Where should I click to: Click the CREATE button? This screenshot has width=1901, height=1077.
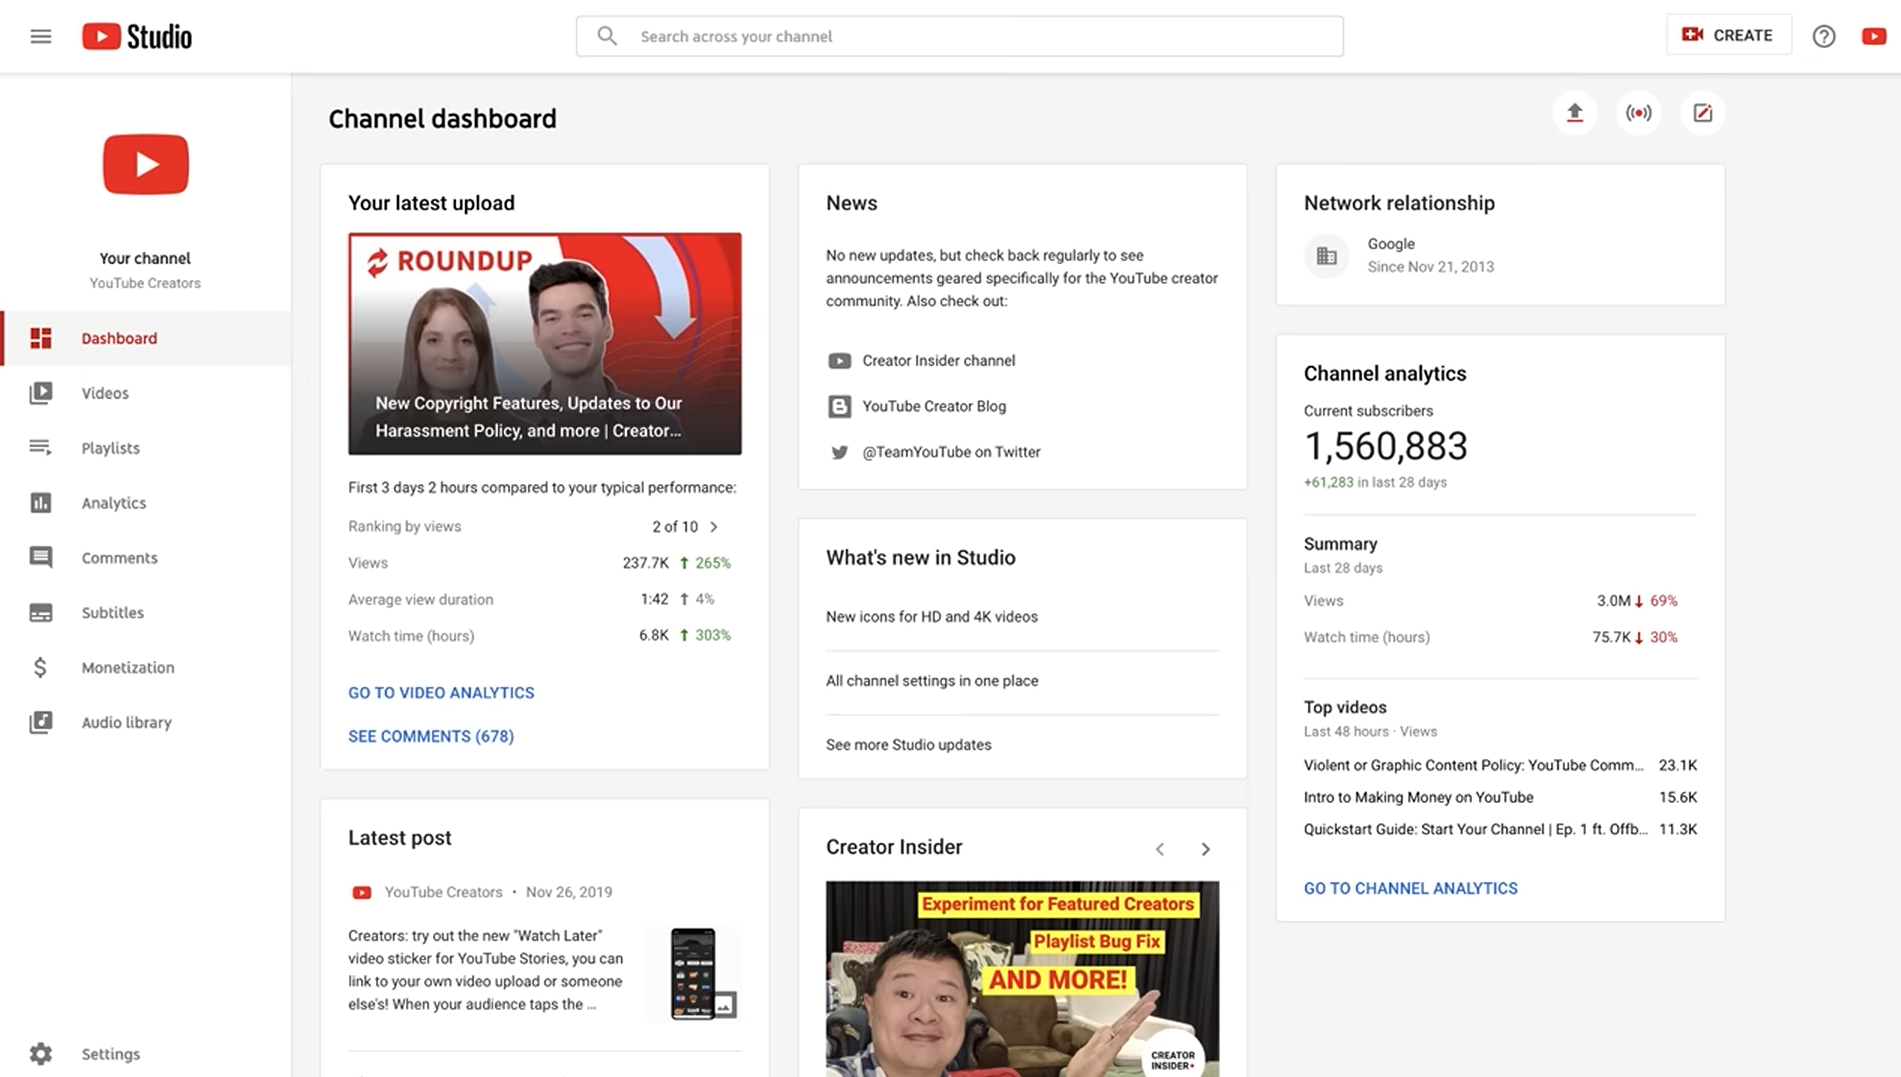[x=1729, y=34]
